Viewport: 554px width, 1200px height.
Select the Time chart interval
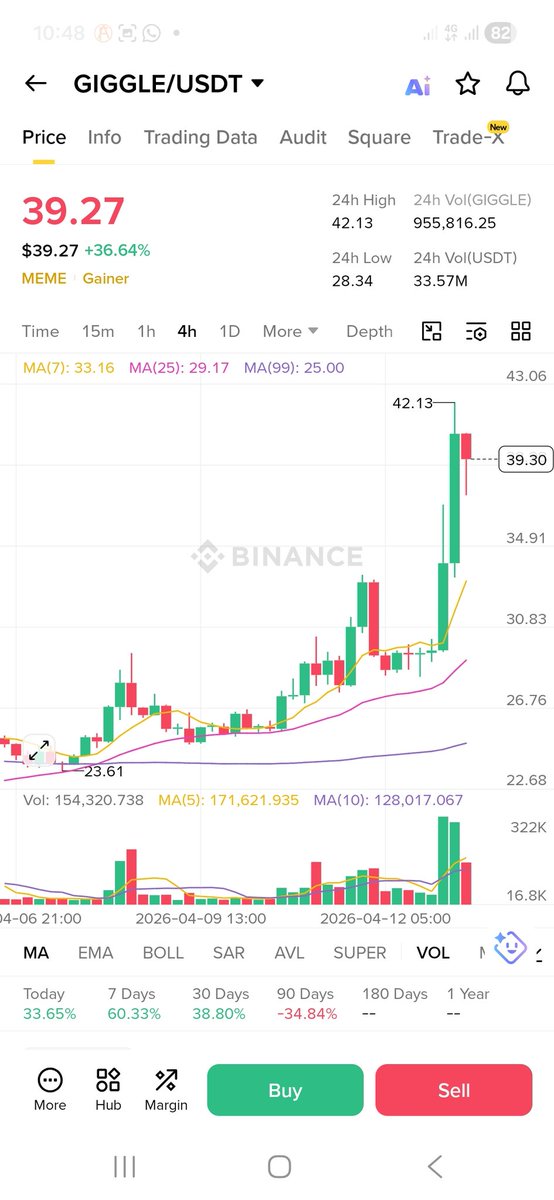[41, 331]
